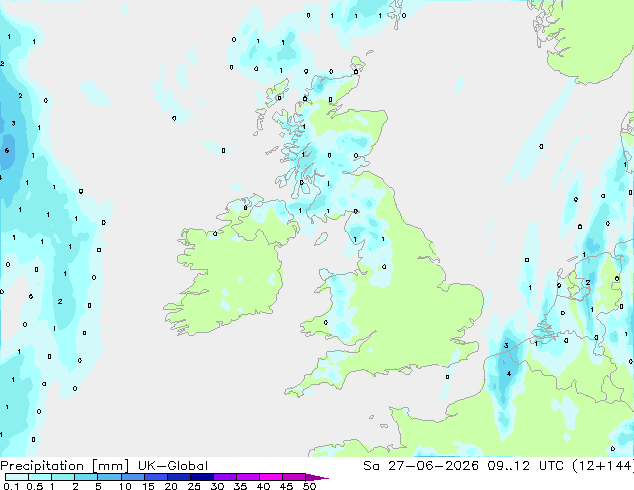Click the 10–15 mm legend color box
This screenshot has height=490, width=634.
[x=132, y=477]
